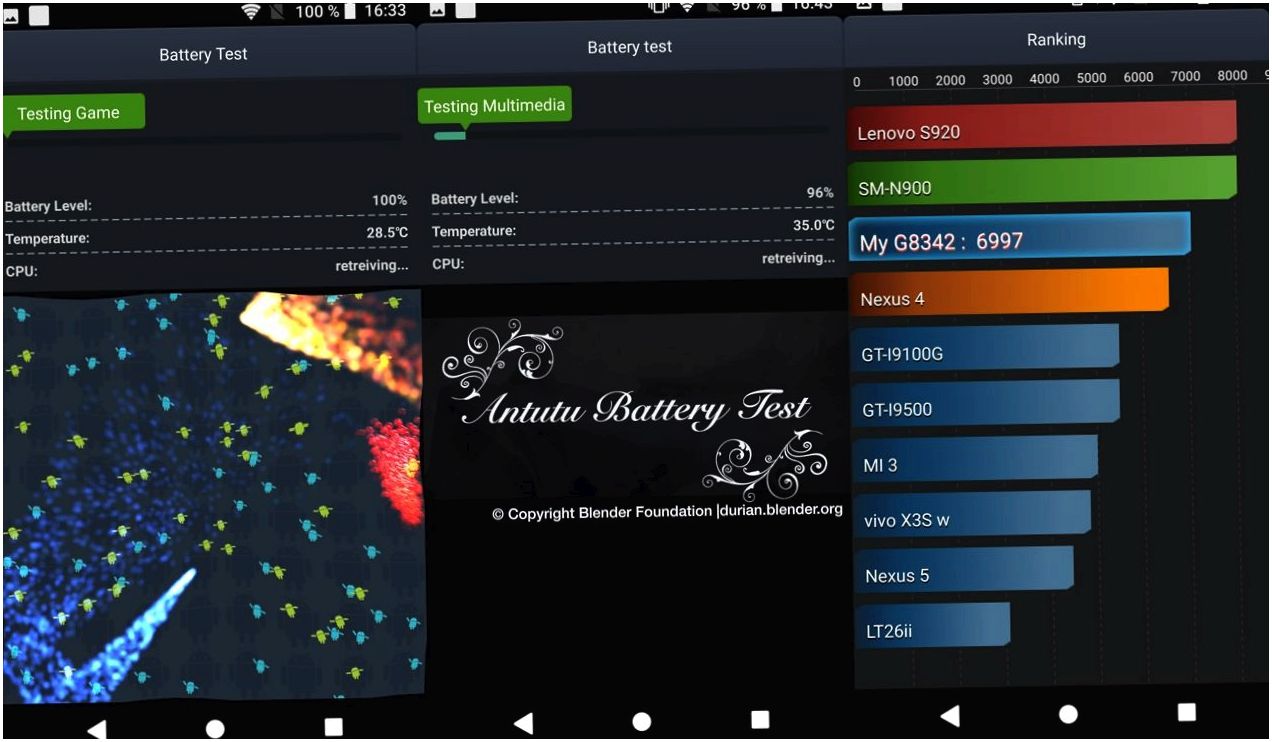Click the 100% battery level value
Viewport: 1272px width, 742px height.
(389, 200)
